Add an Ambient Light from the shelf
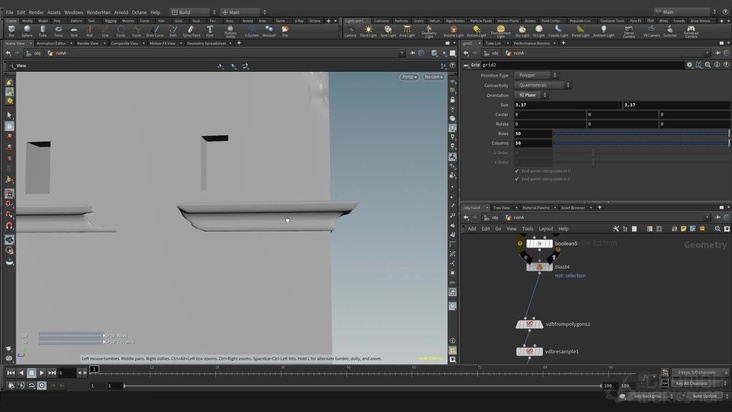Viewport: 732px width, 412px height. tap(604, 31)
